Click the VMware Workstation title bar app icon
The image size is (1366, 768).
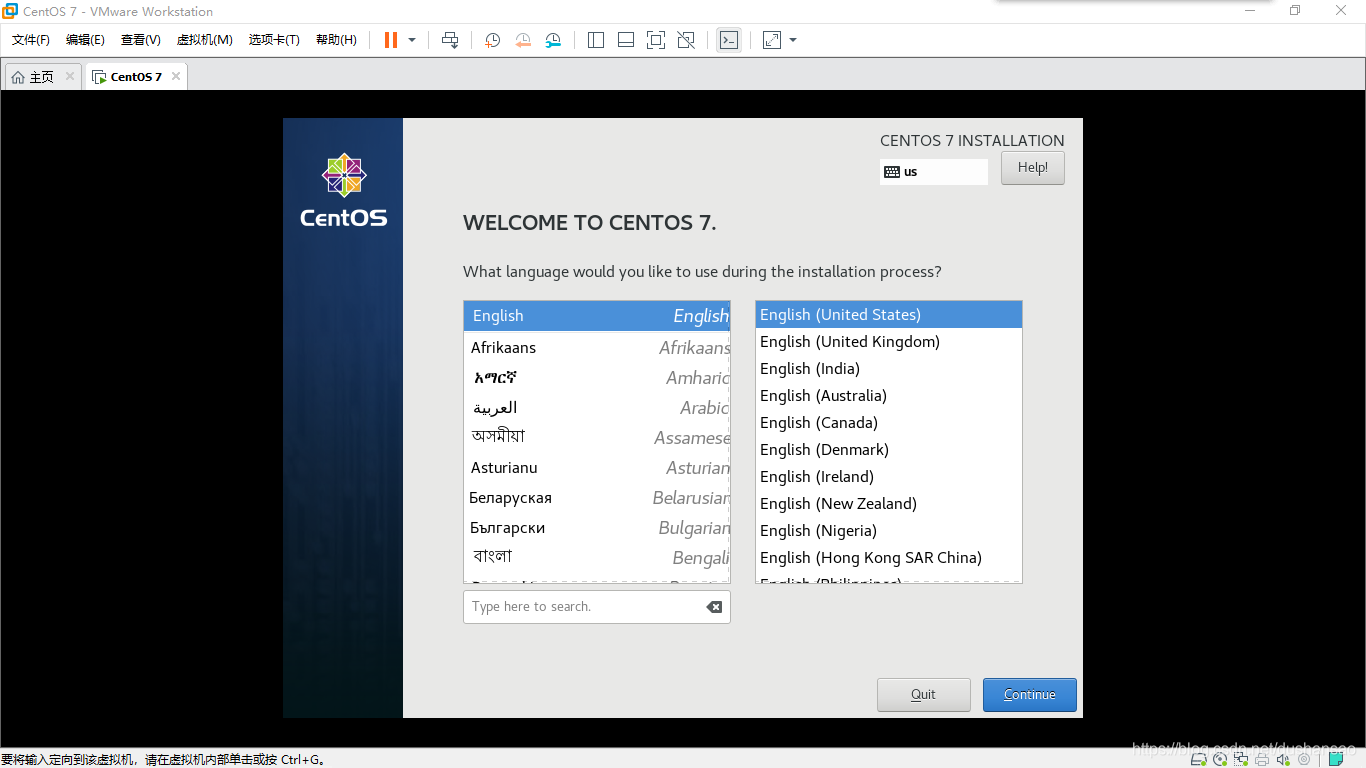click(x=10, y=11)
